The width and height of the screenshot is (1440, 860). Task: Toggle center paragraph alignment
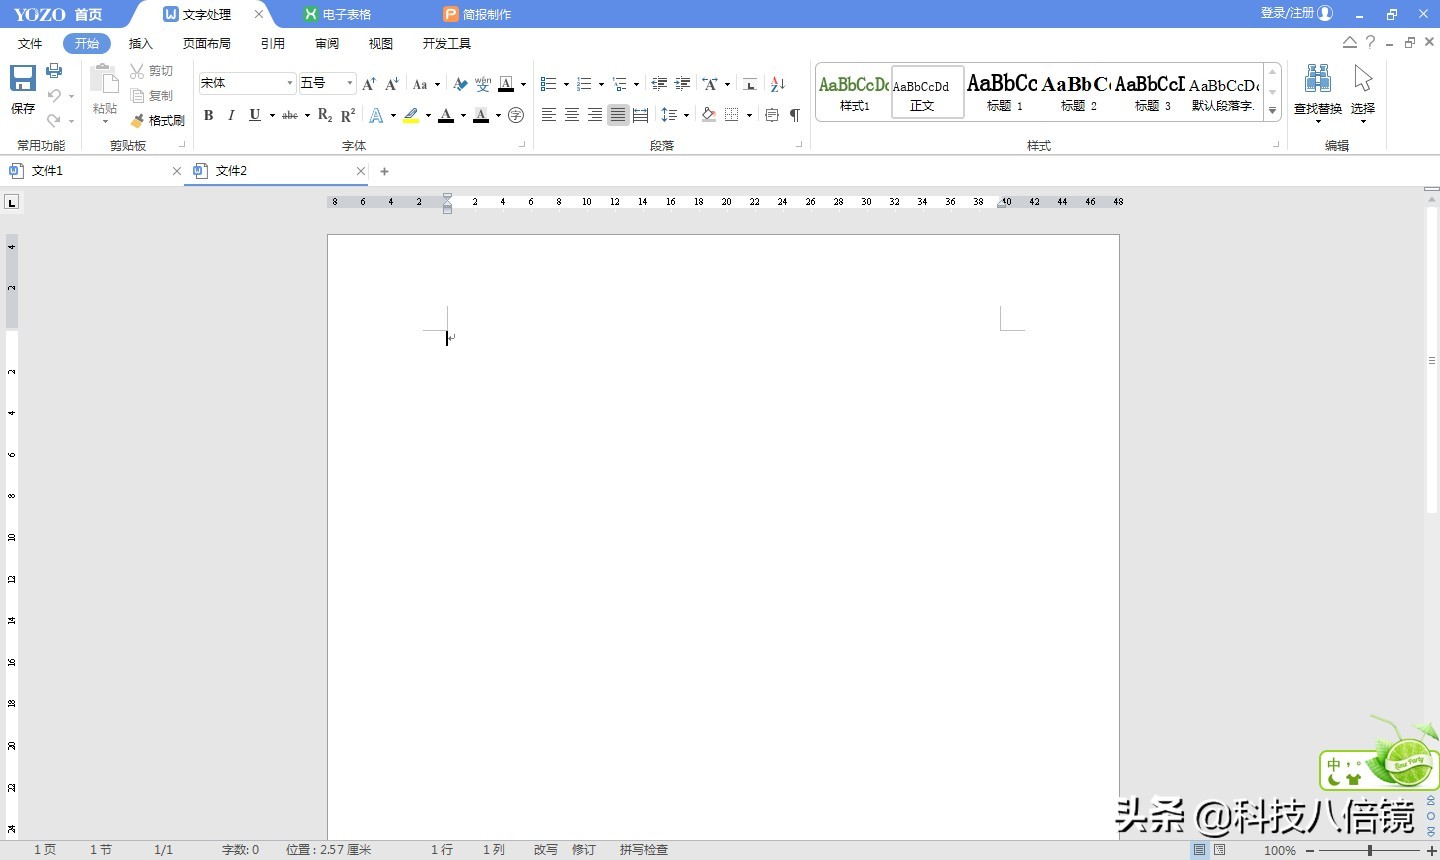pyautogui.click(x=570, y=115)
